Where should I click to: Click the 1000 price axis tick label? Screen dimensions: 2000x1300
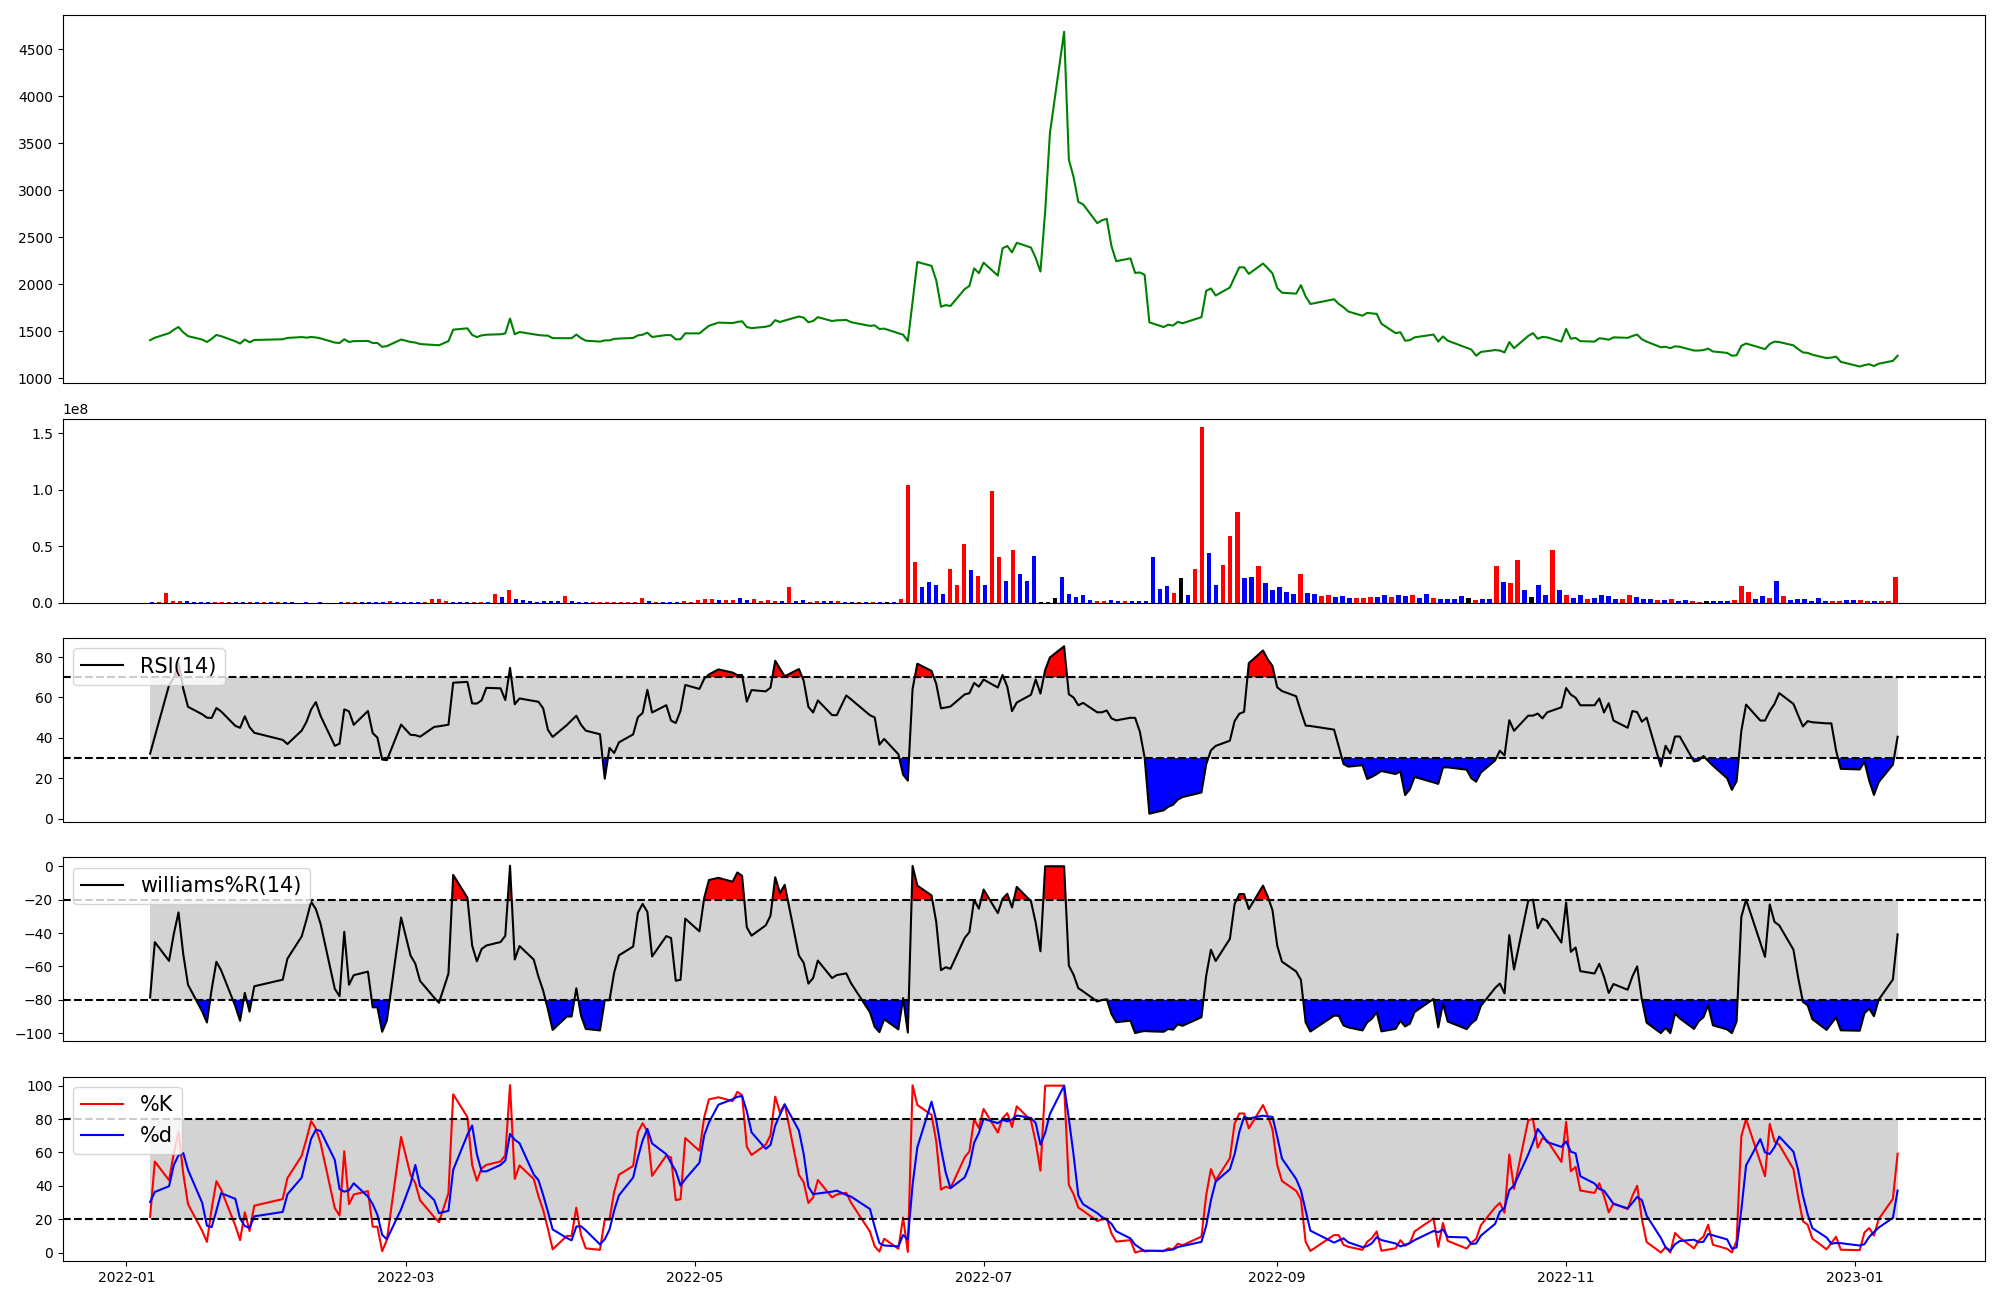click(36, 379)
